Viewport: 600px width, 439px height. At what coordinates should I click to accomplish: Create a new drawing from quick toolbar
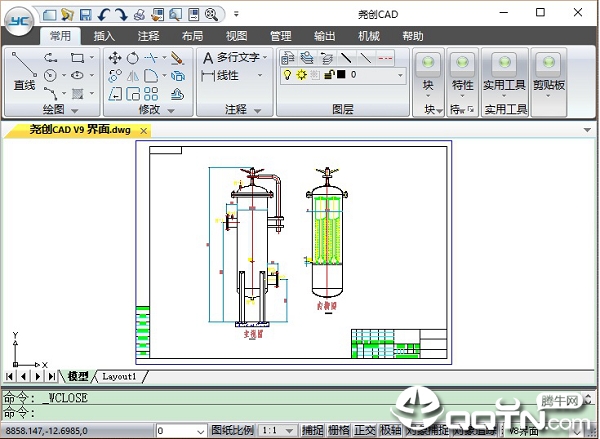point(50,15)
